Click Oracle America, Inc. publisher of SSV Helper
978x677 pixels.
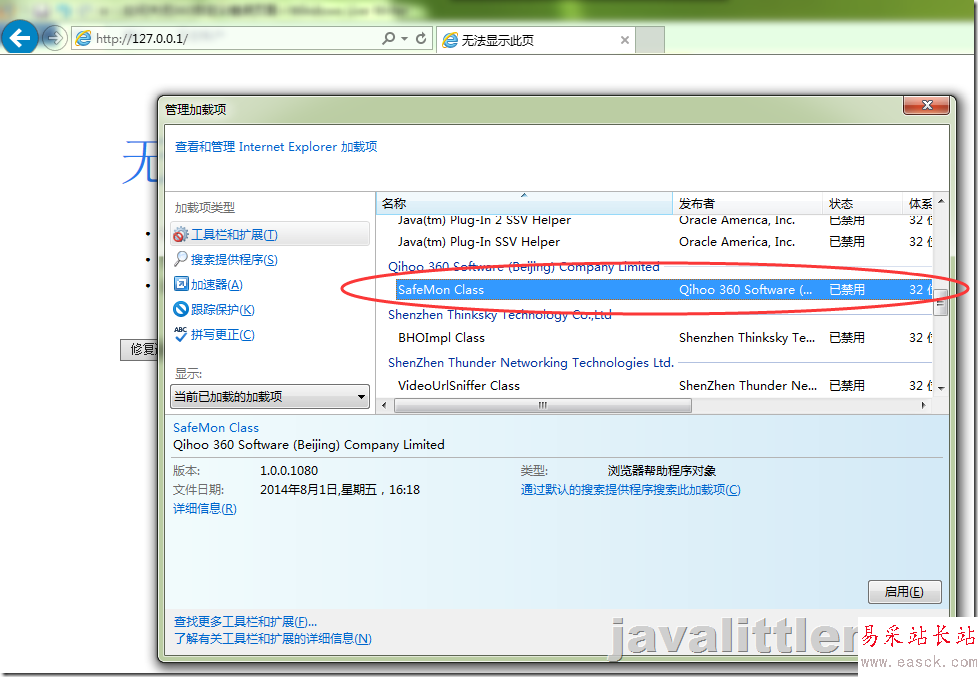737,242
